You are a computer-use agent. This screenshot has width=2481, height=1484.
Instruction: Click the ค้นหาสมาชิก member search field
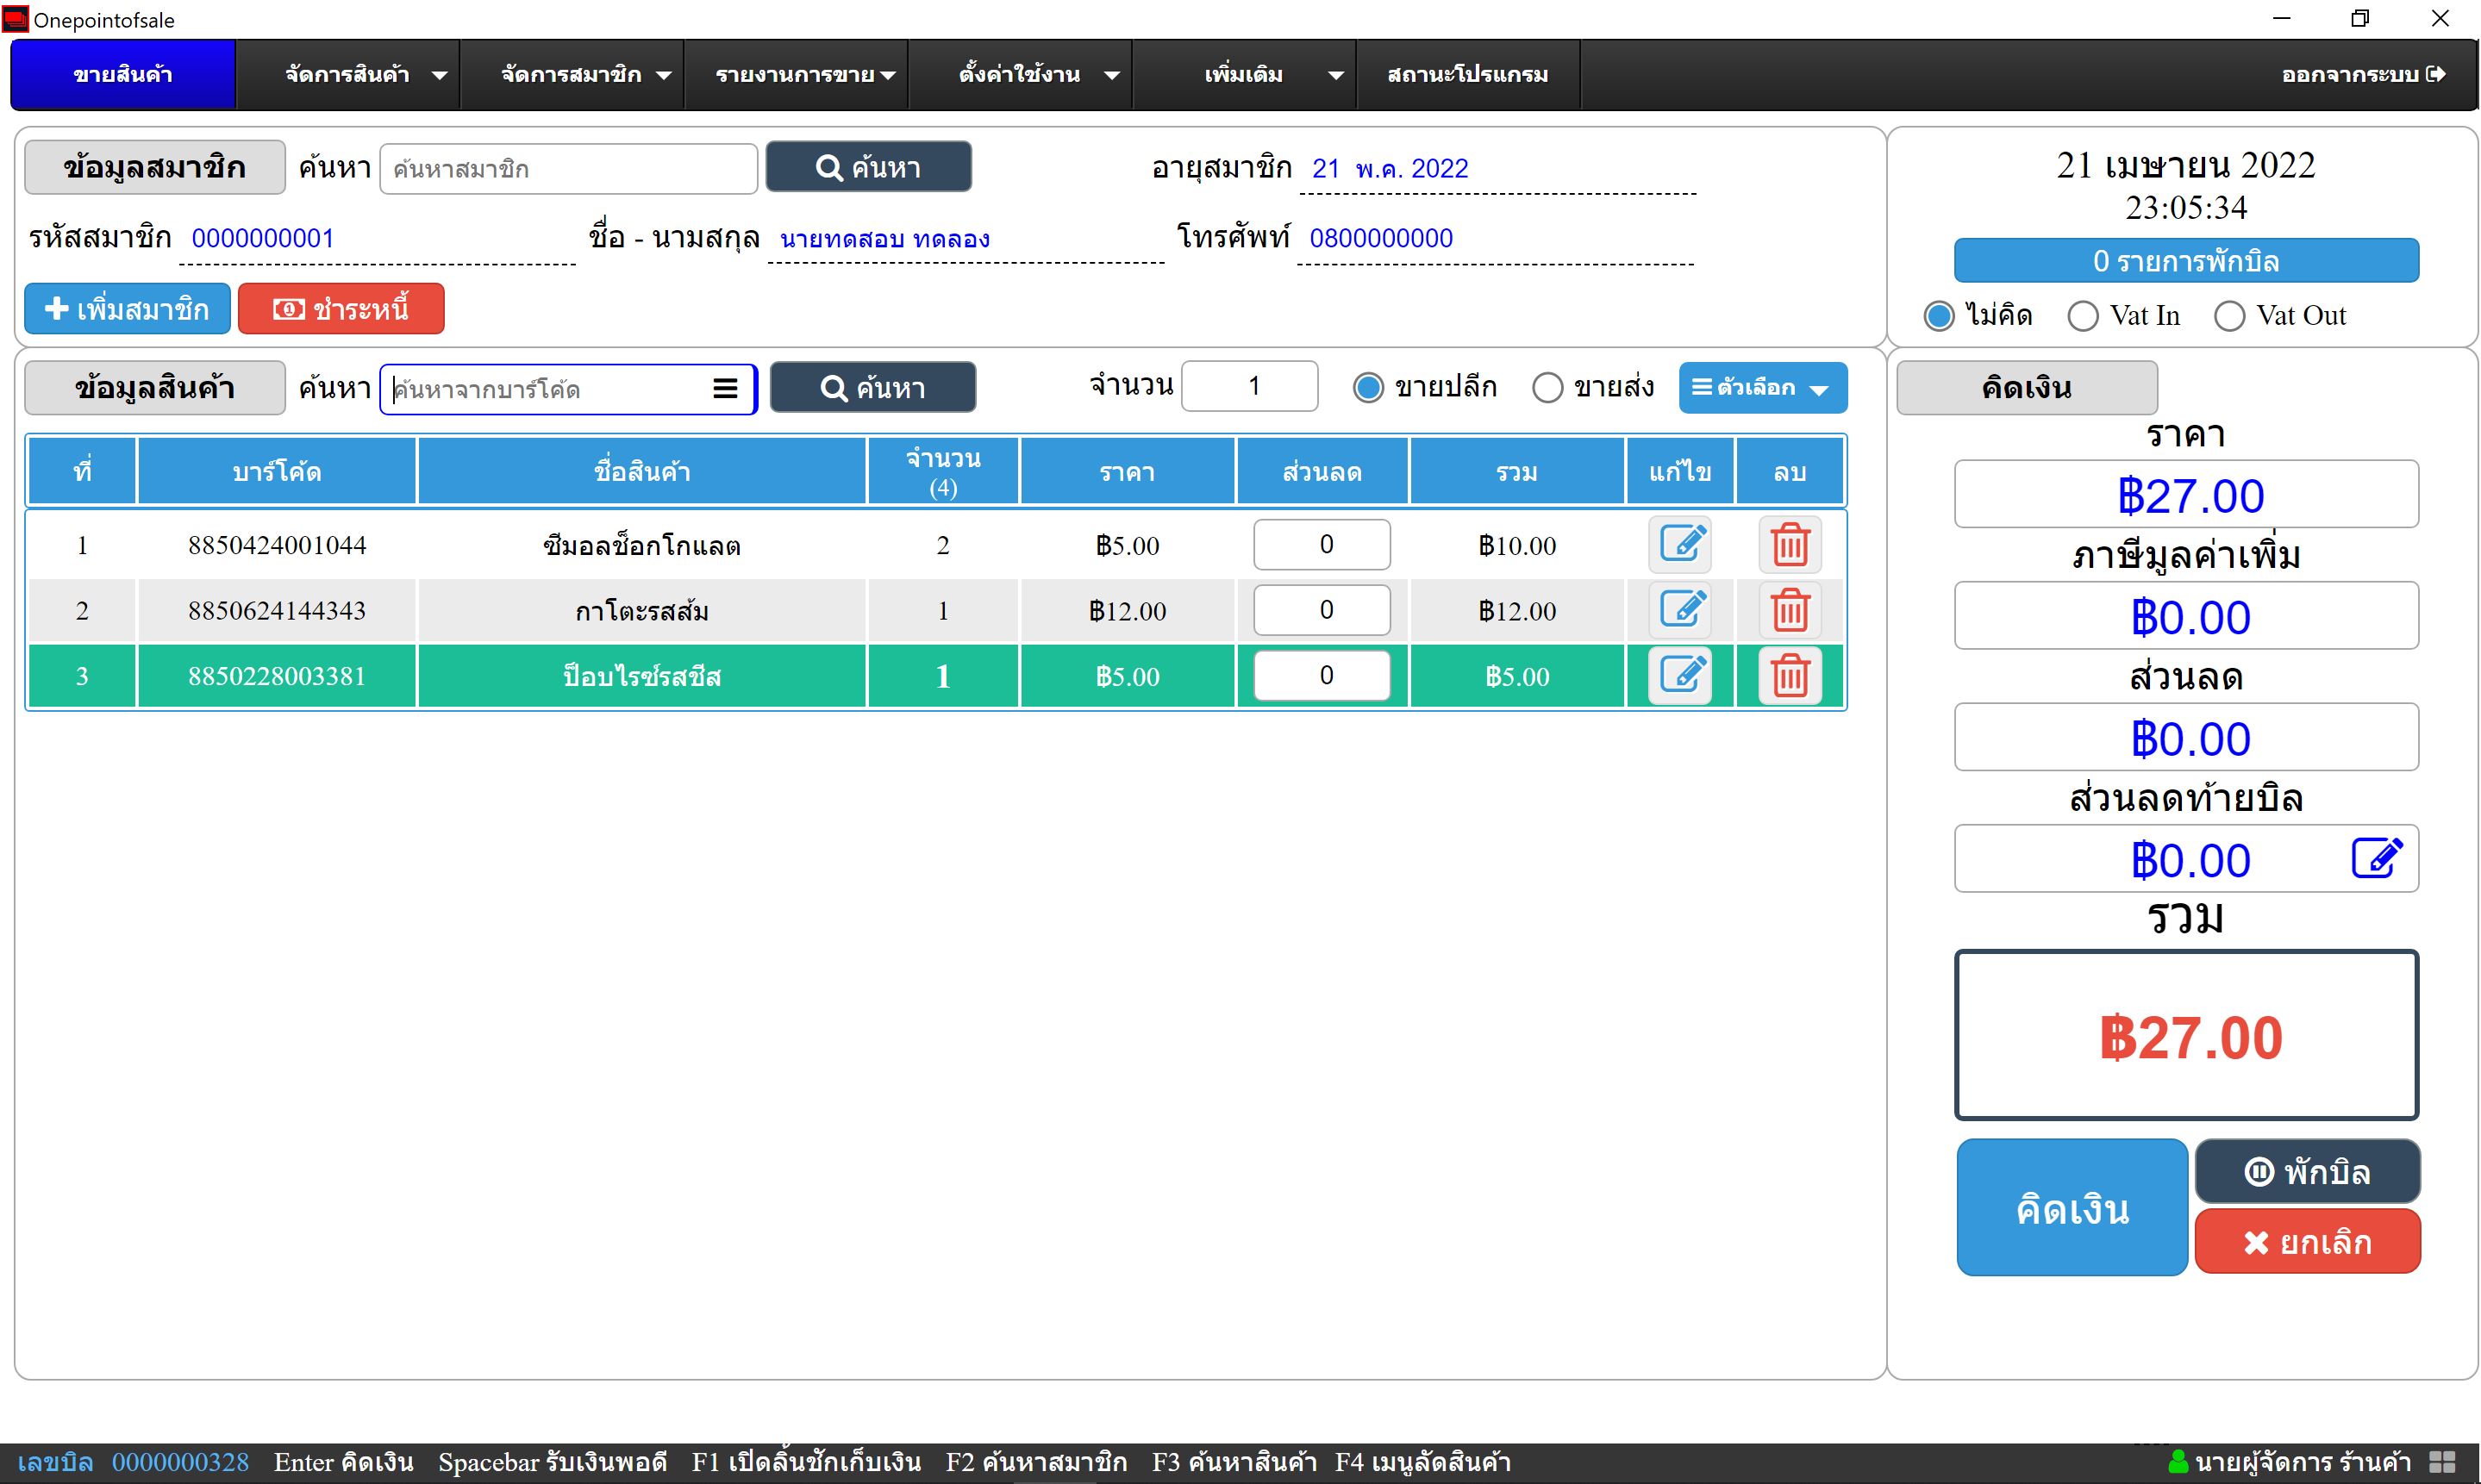pyautogui.click(x=568, y=168)
